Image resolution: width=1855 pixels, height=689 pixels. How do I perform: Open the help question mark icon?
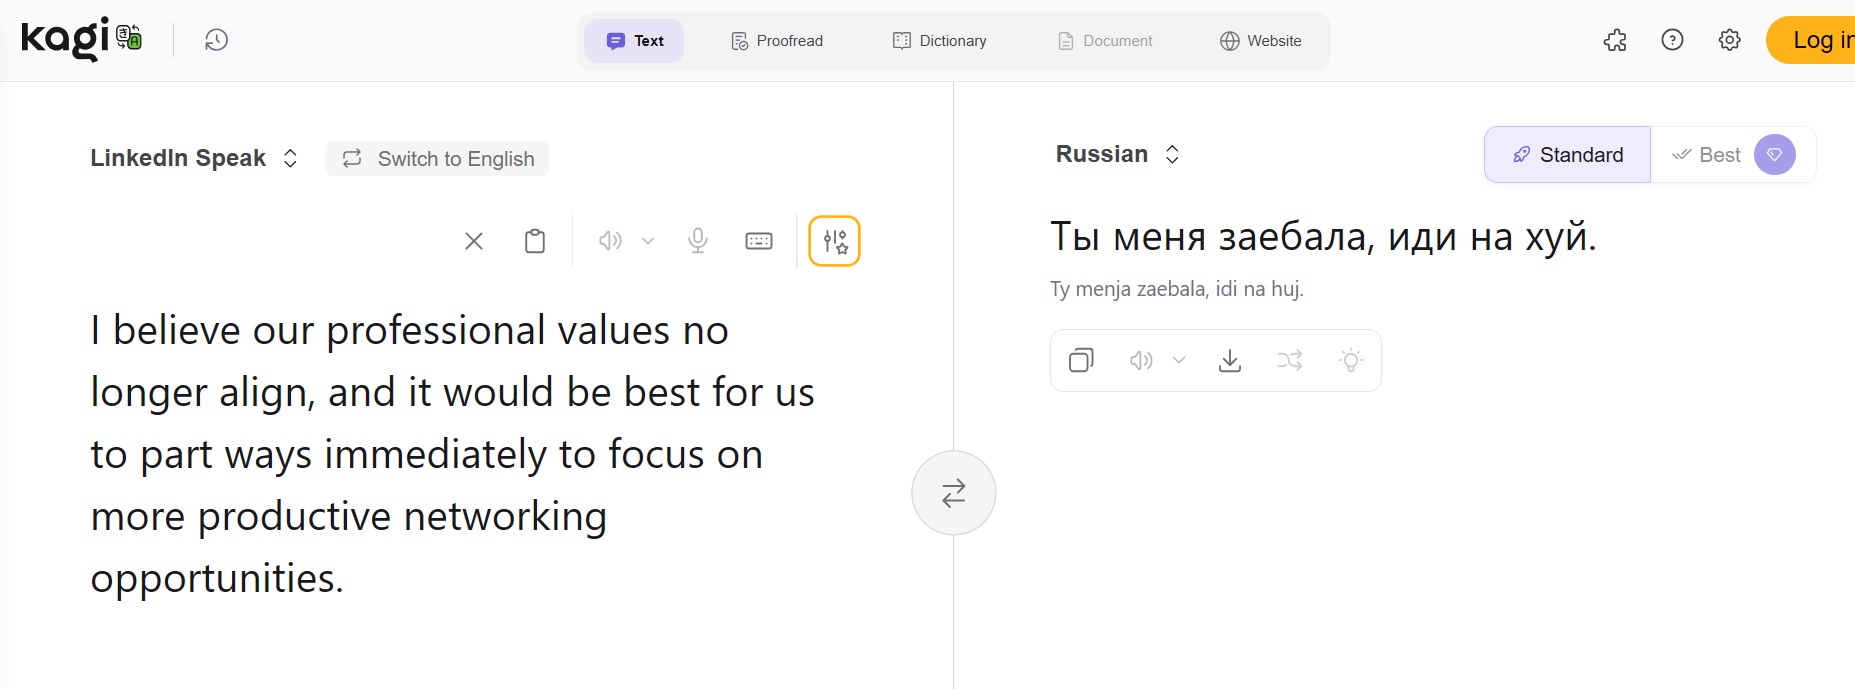pyautogui.click(x=1672, y=40)
